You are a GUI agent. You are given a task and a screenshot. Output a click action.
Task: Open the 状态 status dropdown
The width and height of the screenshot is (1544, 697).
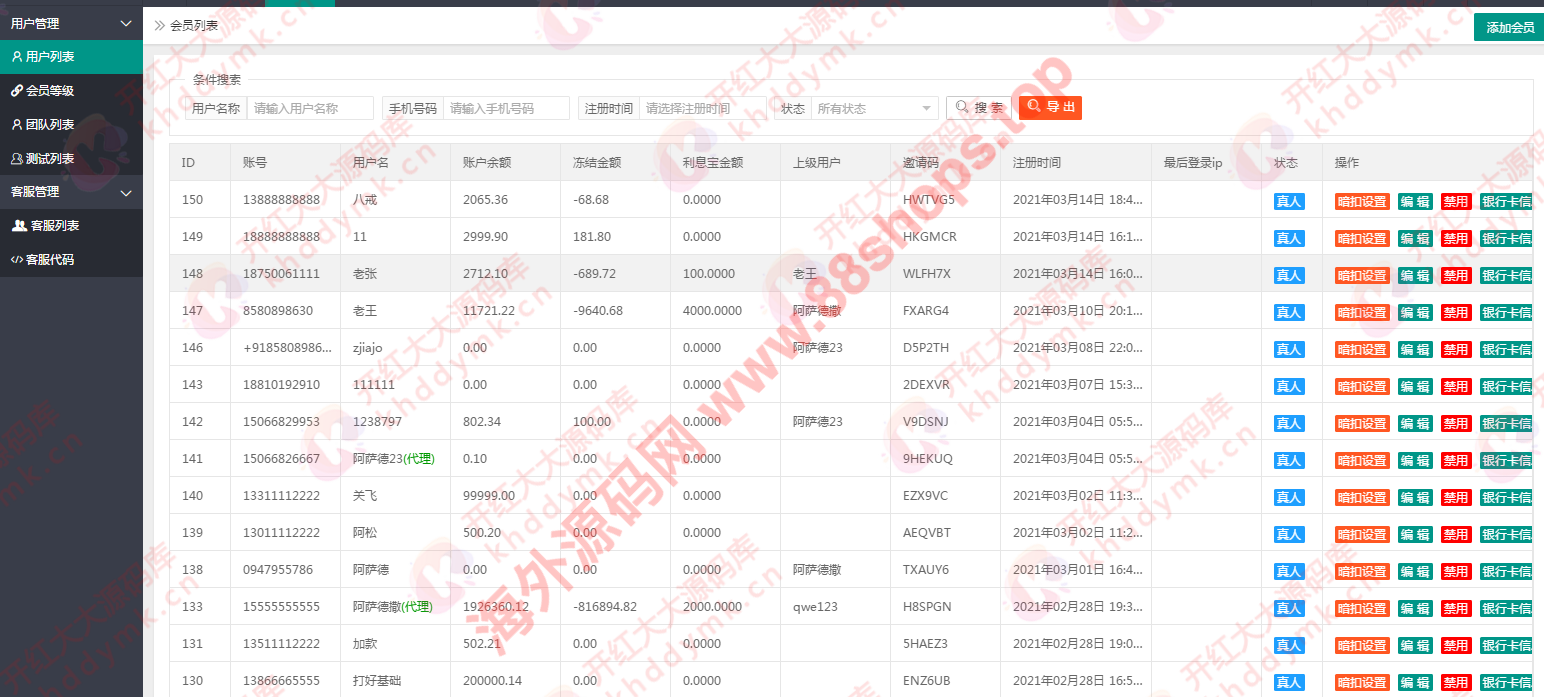(x=874, y=108)
